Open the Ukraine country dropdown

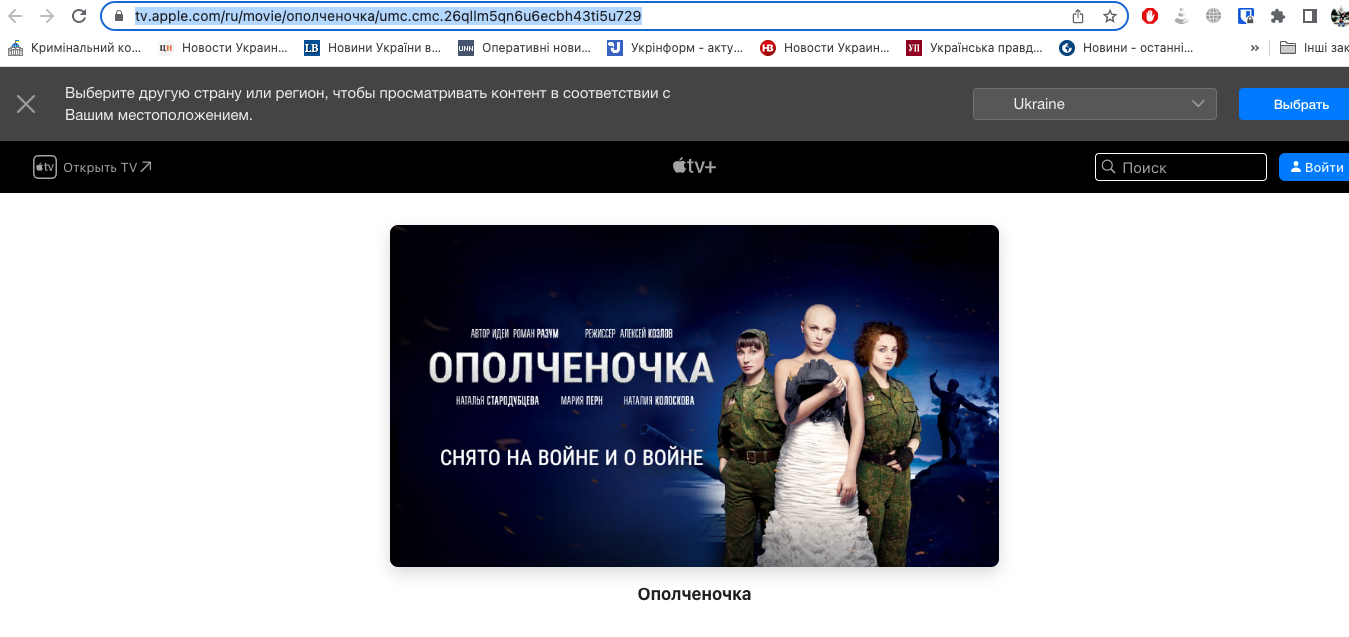(x=1095, y=104)
